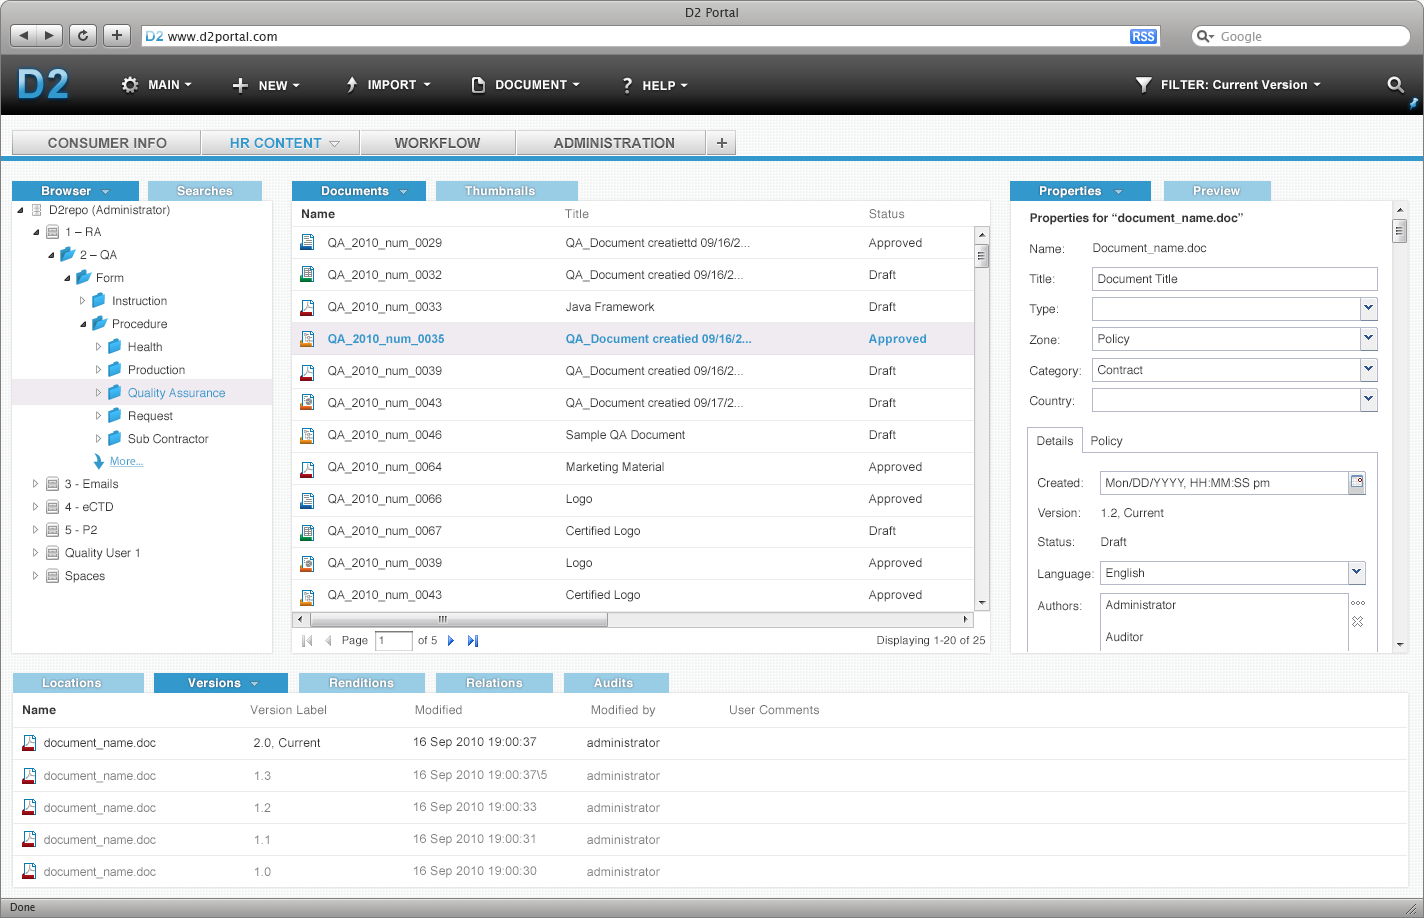Click the 3 - Emails cabinet icon
The image size is (1424, 918).
[53, 484]
